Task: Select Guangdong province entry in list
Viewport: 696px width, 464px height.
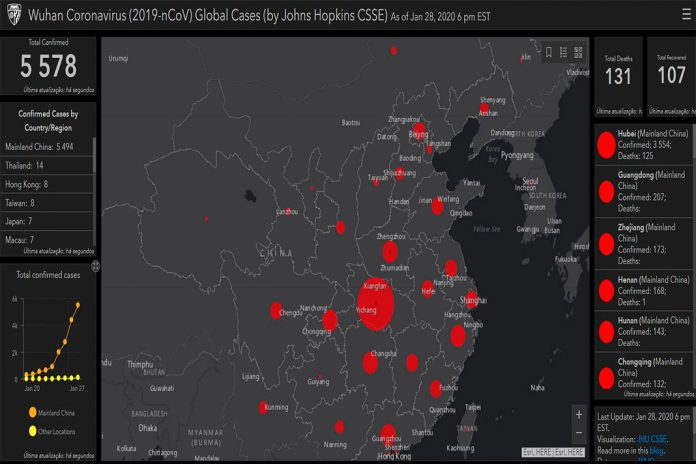Action: [x=643, y=191]
